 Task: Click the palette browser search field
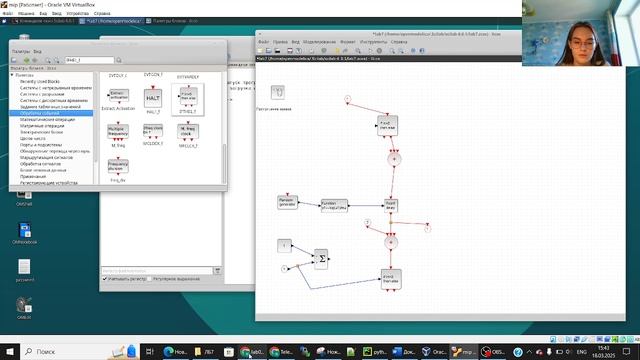[89, 60]
